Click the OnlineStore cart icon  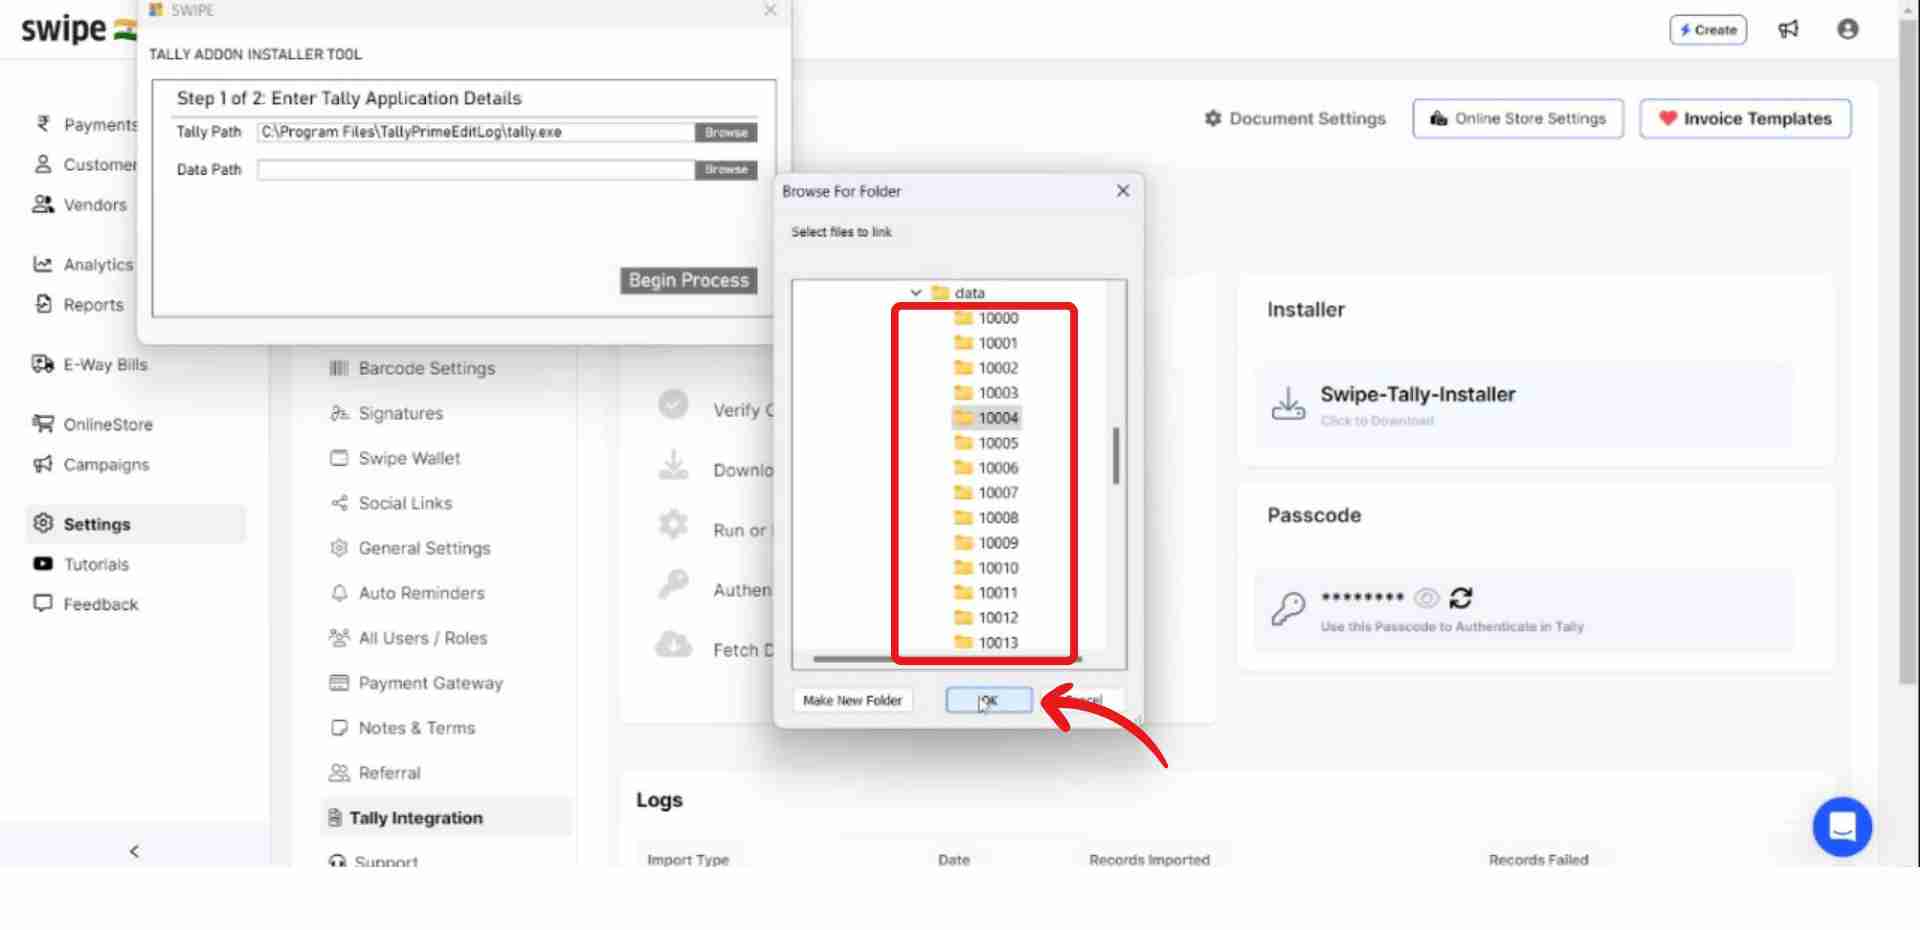(43, 424)
